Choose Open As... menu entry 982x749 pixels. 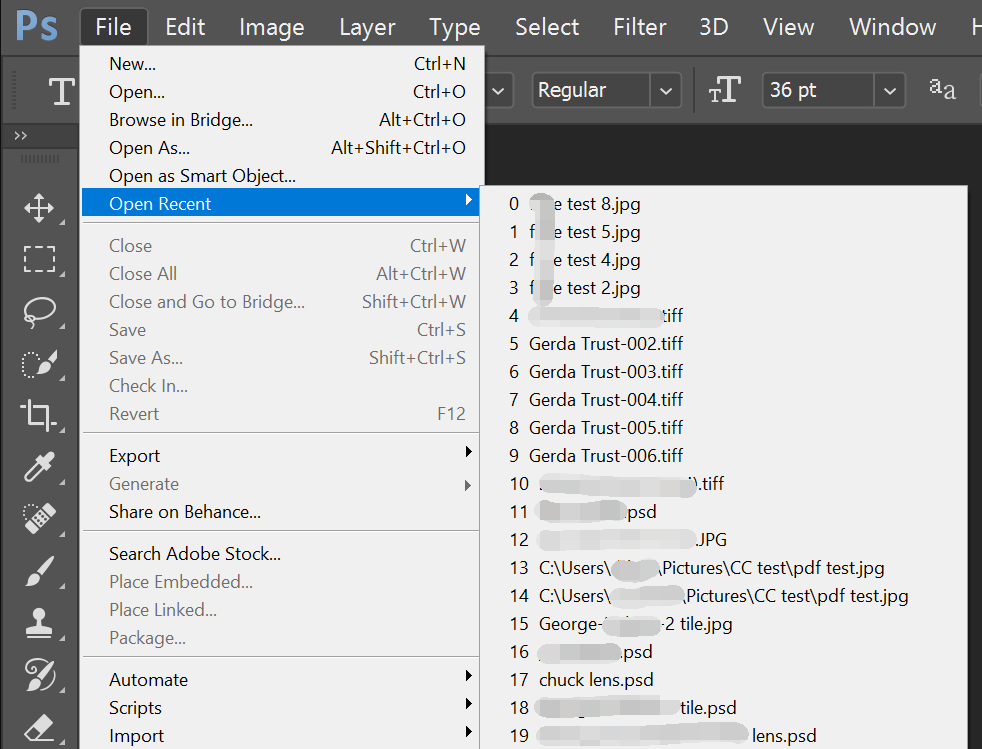click(281, 148)
